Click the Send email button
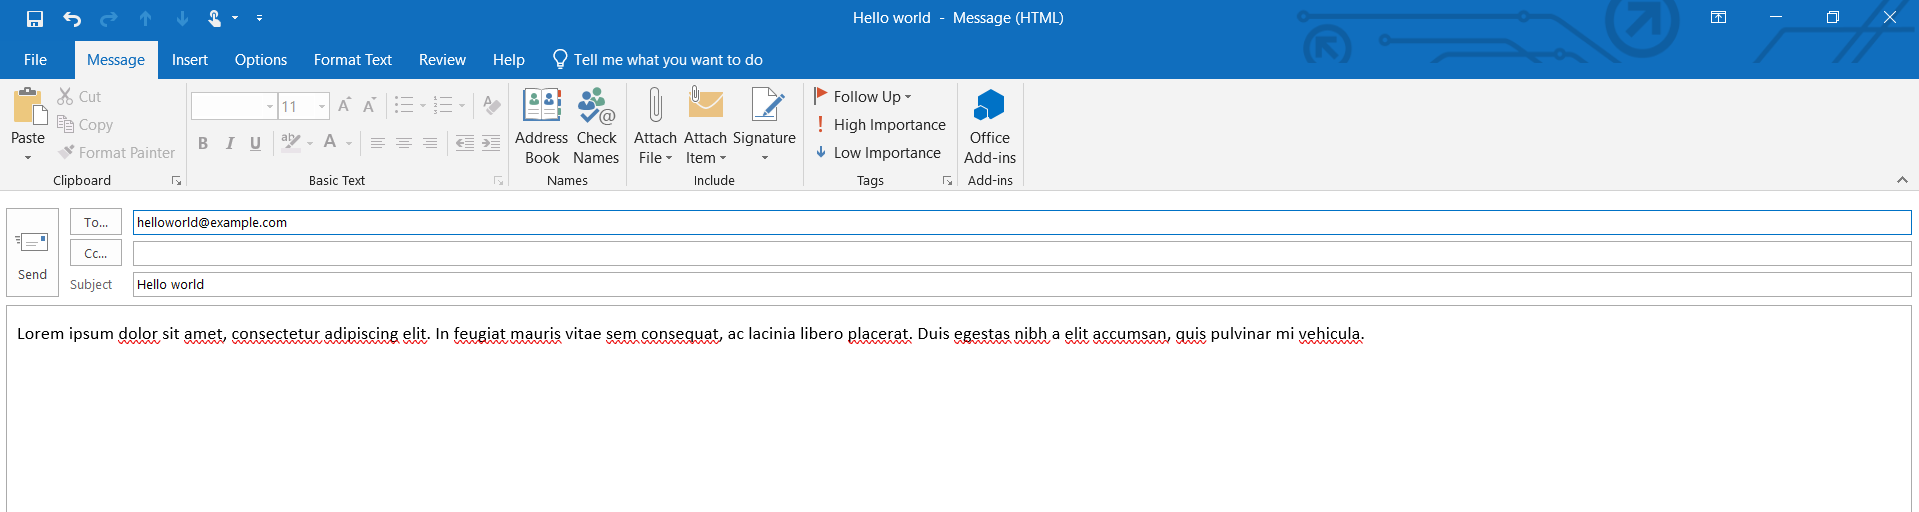This screenshot has height=512, width=1919. 32,252
